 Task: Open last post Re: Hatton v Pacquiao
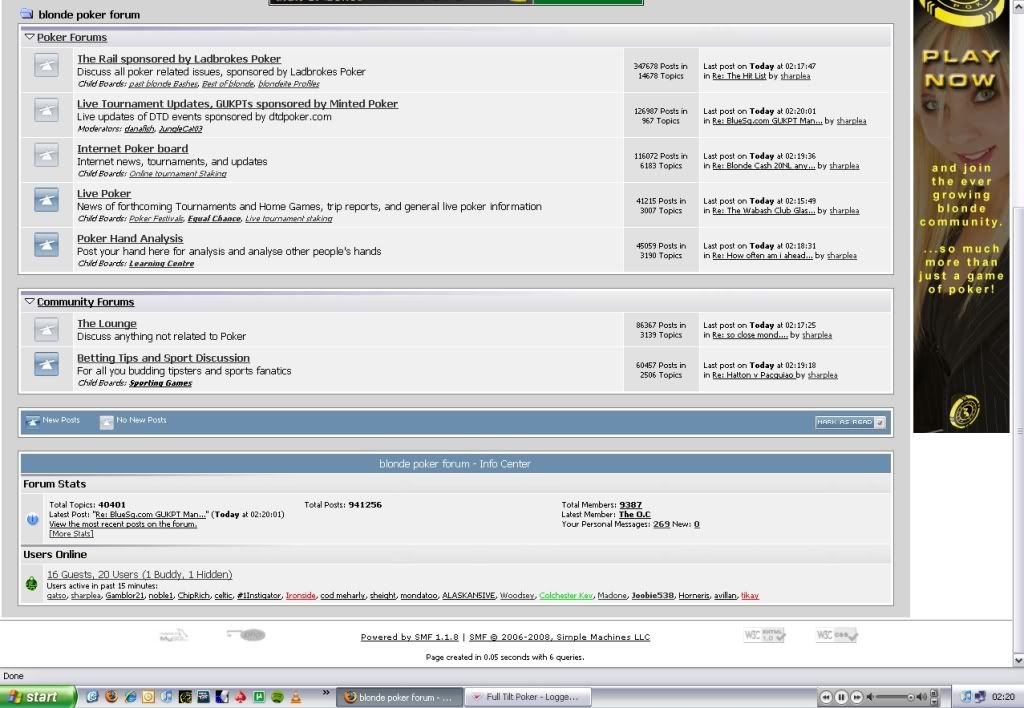point(753,375)
